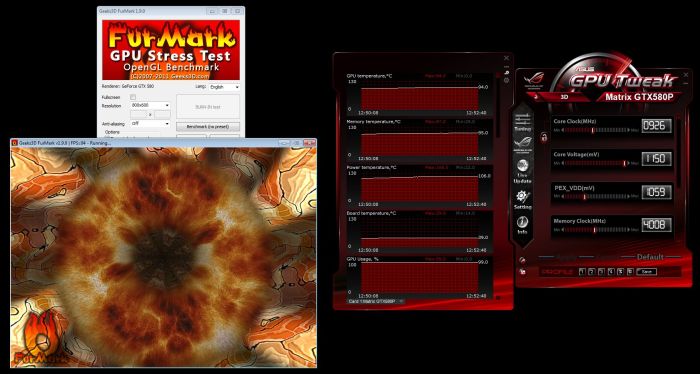Open the Lang English dropdown in FurMark
The width and height of the screenshot is (700, 374).
coord(225,87)
